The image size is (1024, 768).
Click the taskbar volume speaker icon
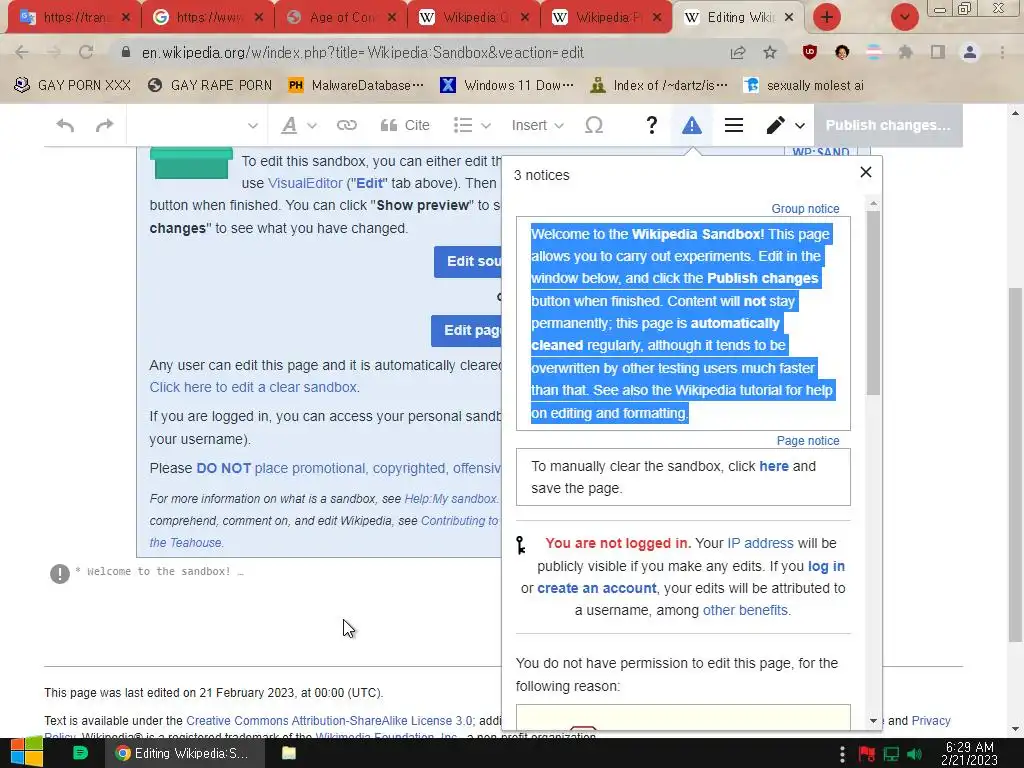click(x=915, y=754)
